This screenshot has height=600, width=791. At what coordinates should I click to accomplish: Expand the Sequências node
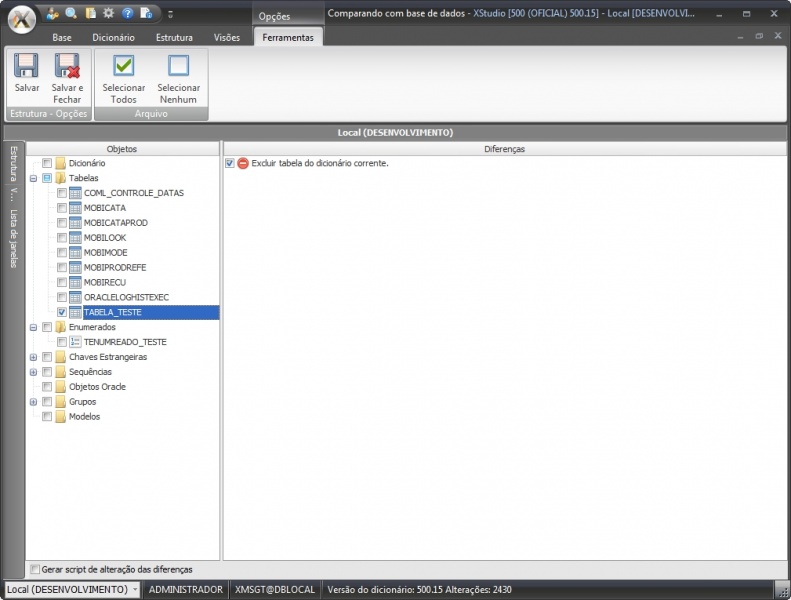[33, 372]
